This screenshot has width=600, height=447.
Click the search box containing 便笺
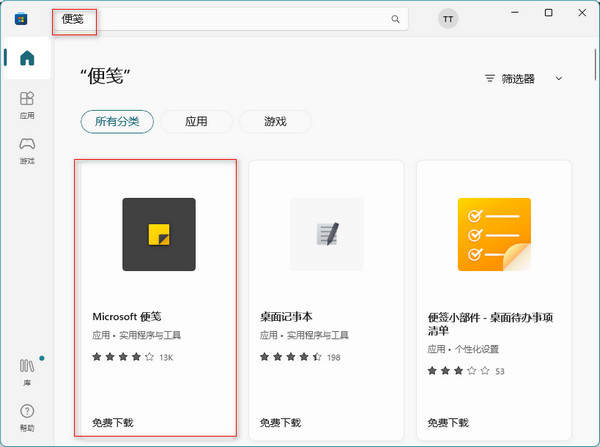coord(230,19)
